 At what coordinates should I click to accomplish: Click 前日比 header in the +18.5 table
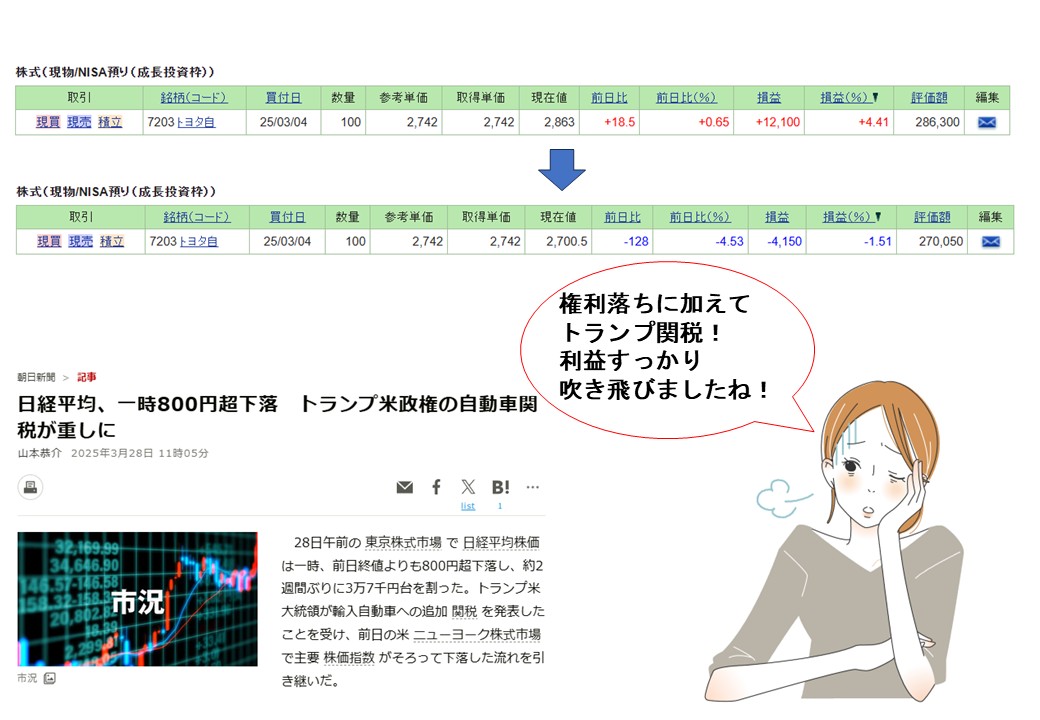[x=609, y=97]
